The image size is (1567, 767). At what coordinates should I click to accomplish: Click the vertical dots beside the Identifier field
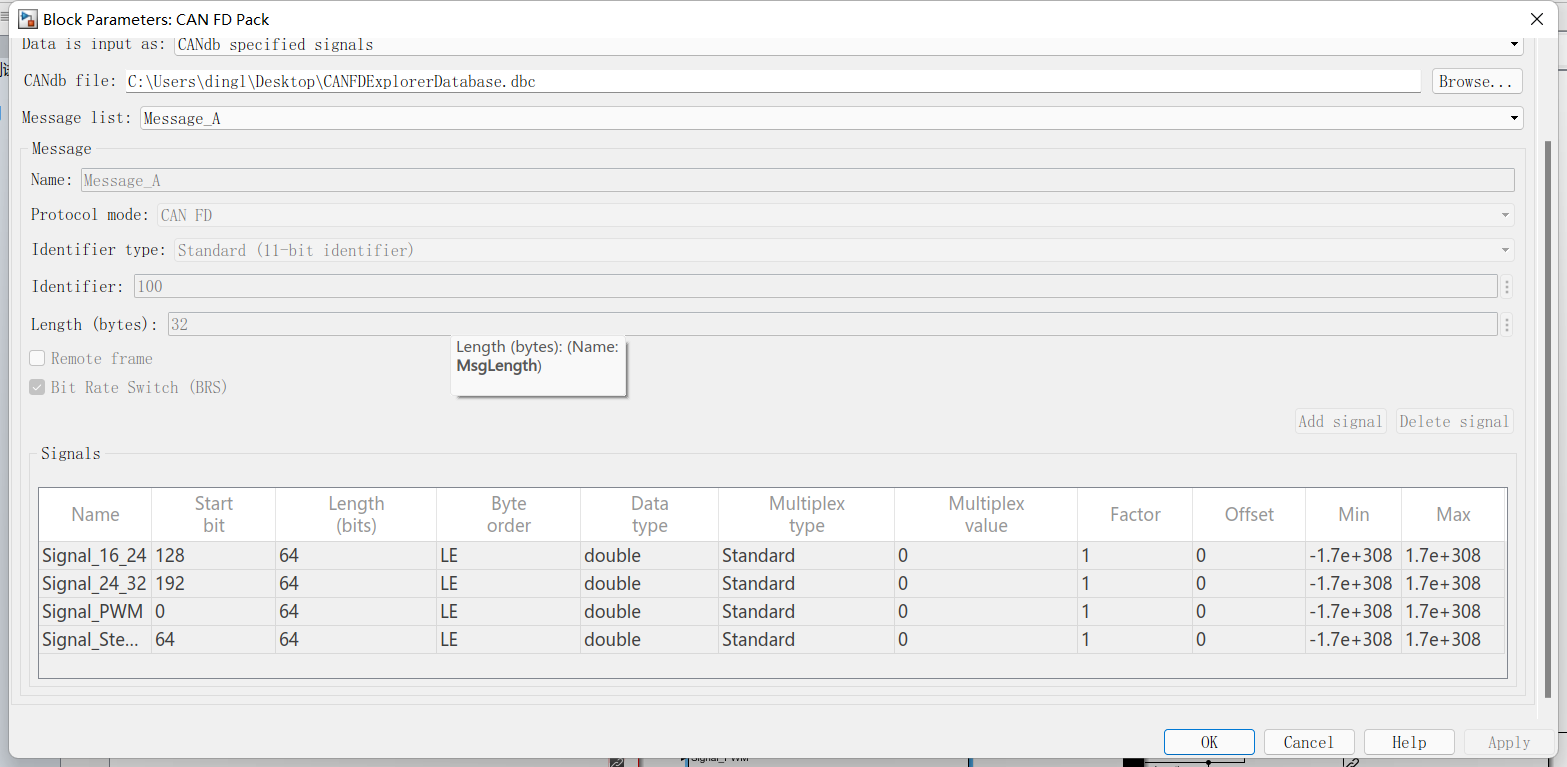1506,286
